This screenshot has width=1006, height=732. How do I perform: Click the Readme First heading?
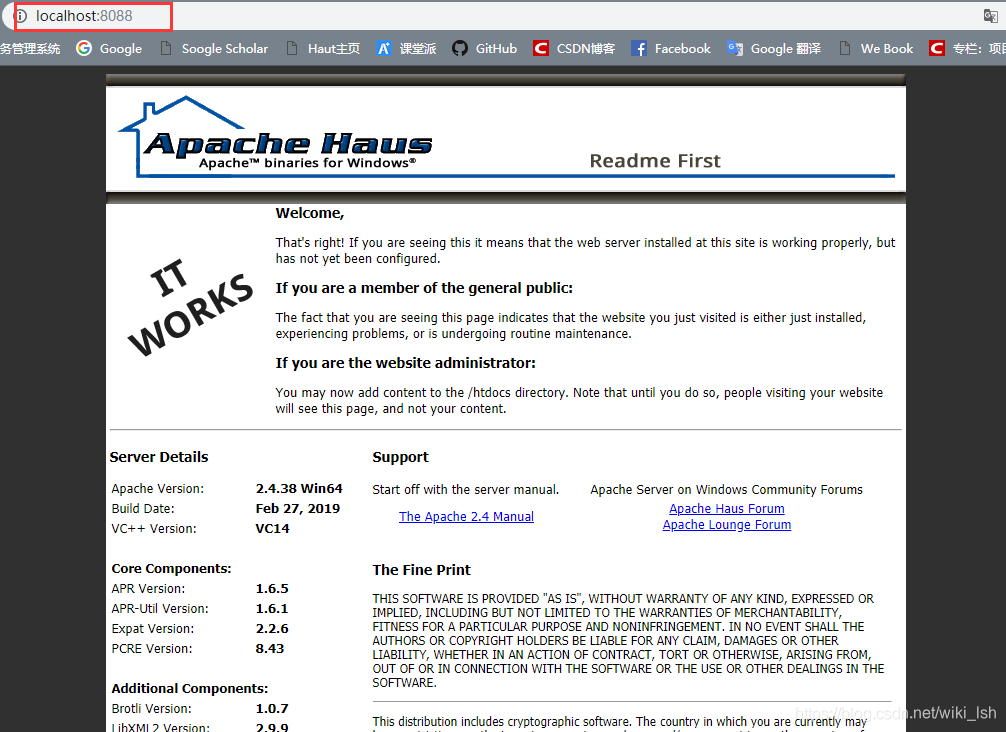[655, 160]
